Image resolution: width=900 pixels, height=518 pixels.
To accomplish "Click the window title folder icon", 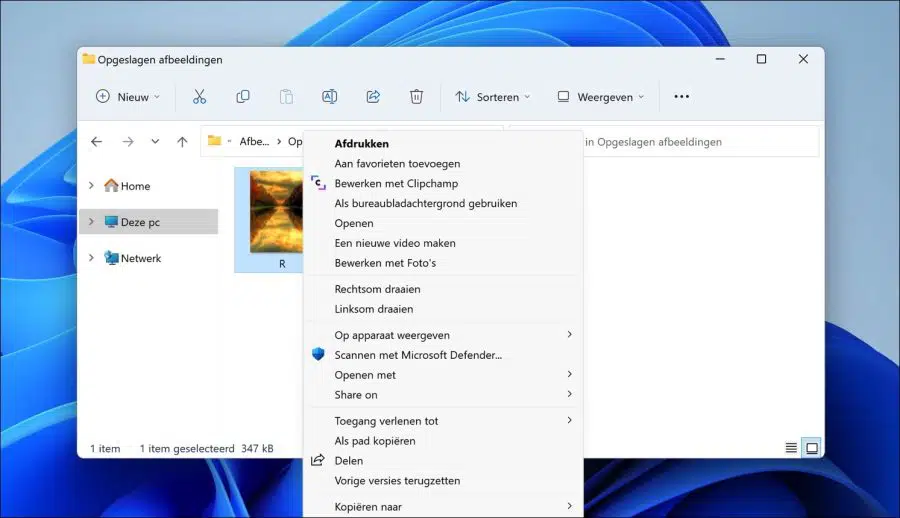I will (x=88, y=59).
